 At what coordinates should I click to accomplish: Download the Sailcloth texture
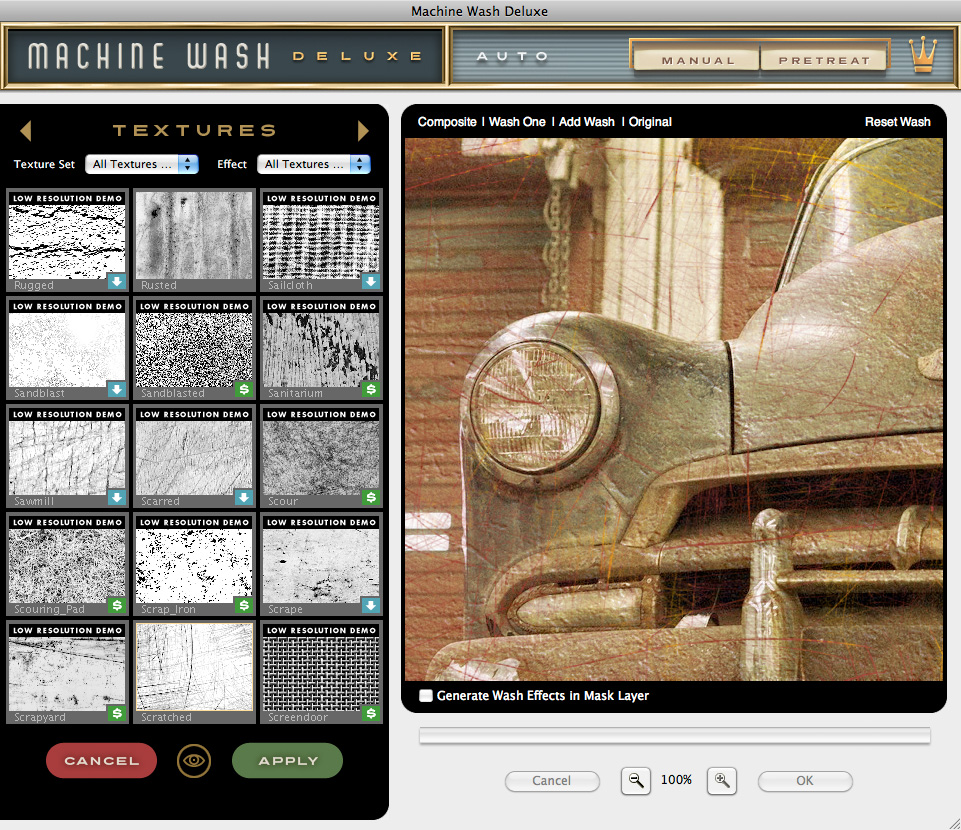pyautogui.click(x=370, y=281)
